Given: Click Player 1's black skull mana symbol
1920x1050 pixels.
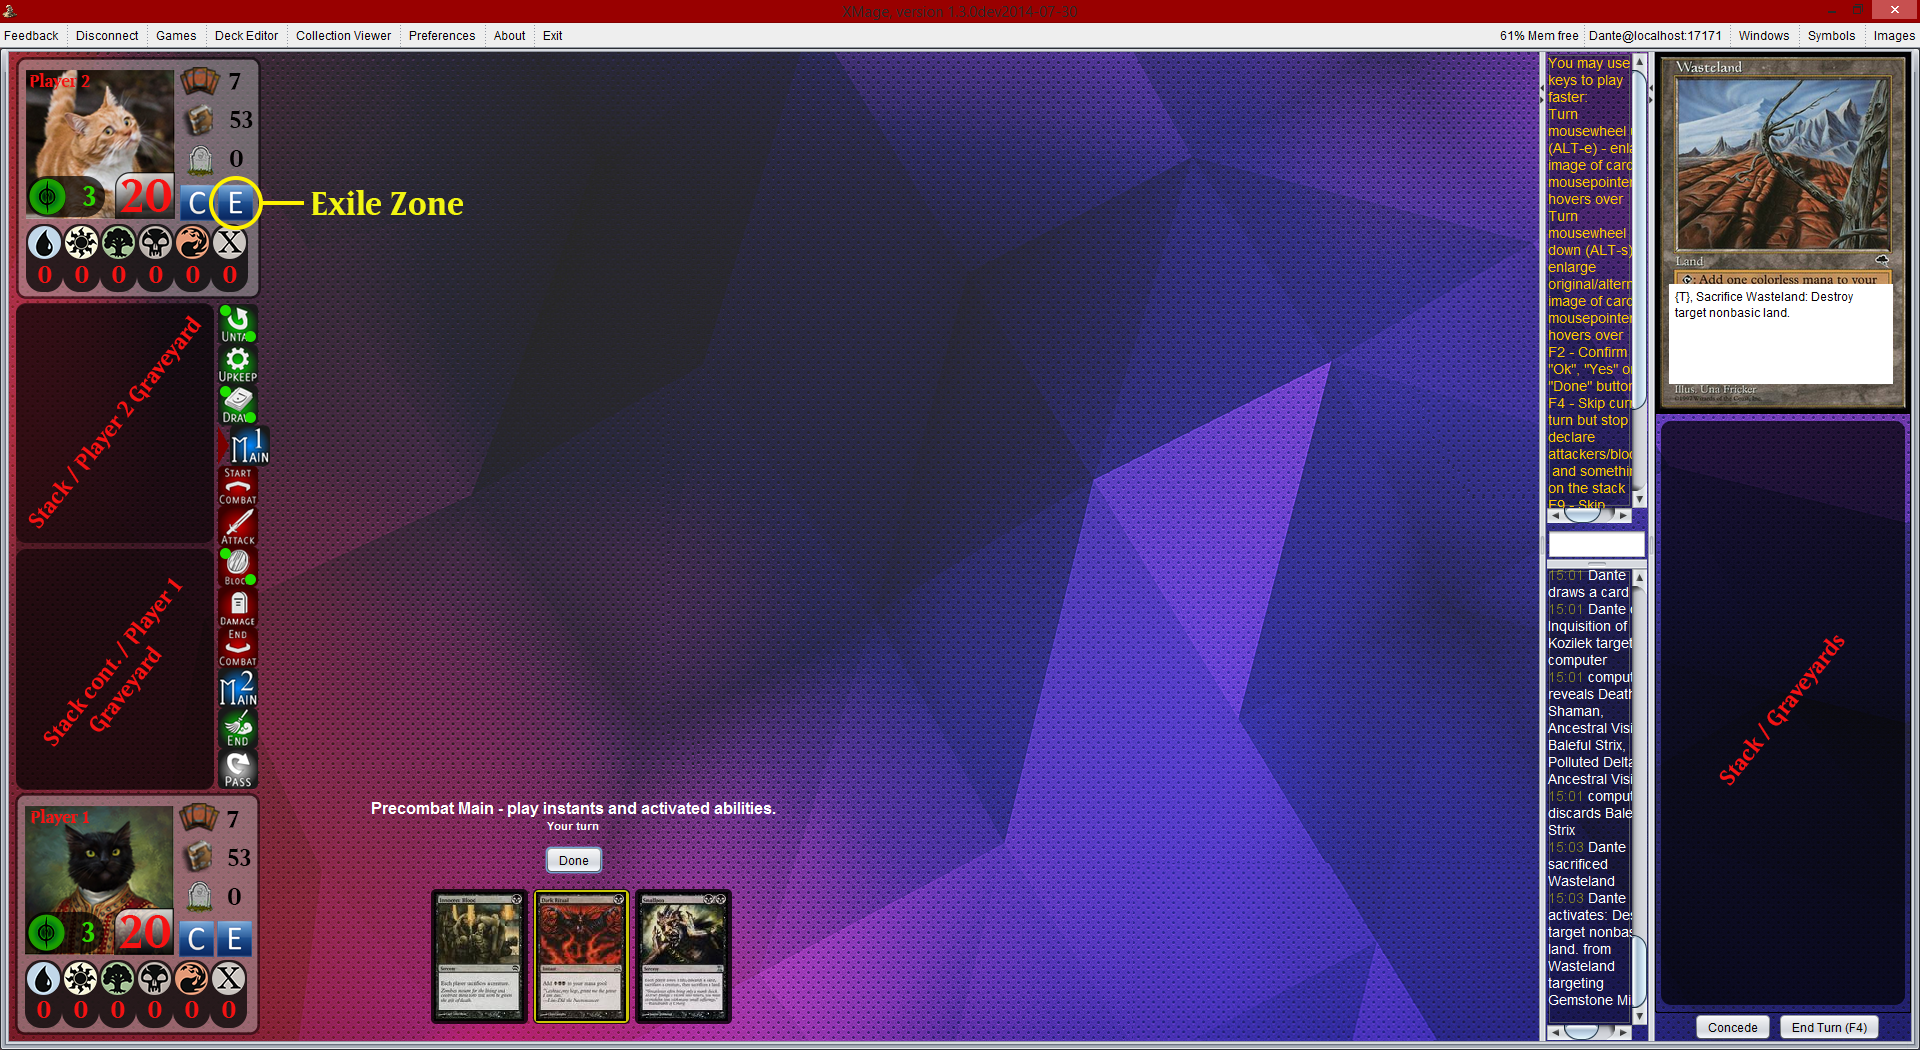Looking at the screenshot, I should click(155, 979).
